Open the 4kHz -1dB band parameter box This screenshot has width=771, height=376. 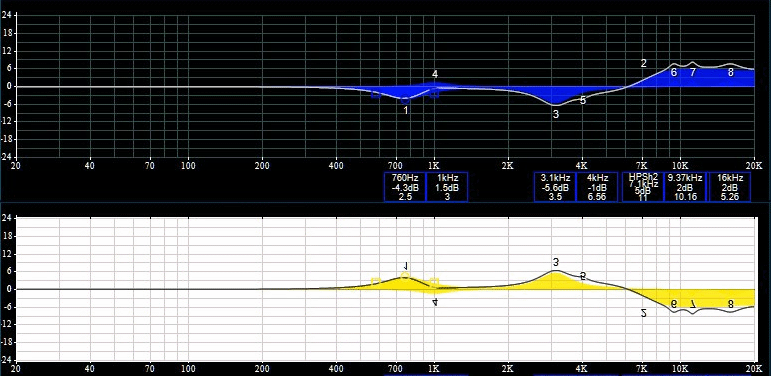[x=597, y=187]
